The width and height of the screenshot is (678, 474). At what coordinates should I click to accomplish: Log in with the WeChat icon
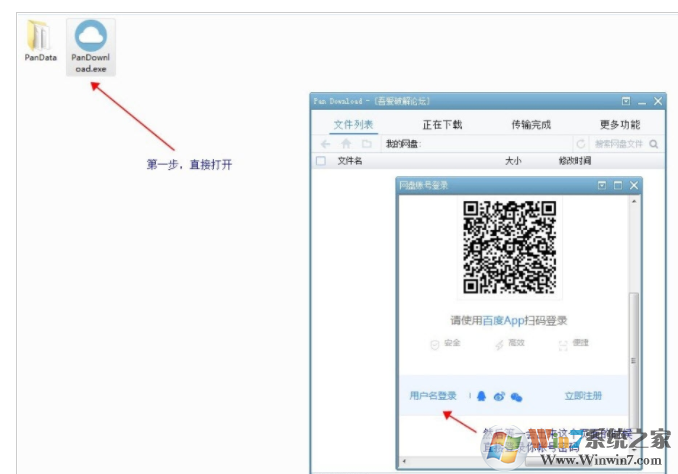tap(516, 397)
